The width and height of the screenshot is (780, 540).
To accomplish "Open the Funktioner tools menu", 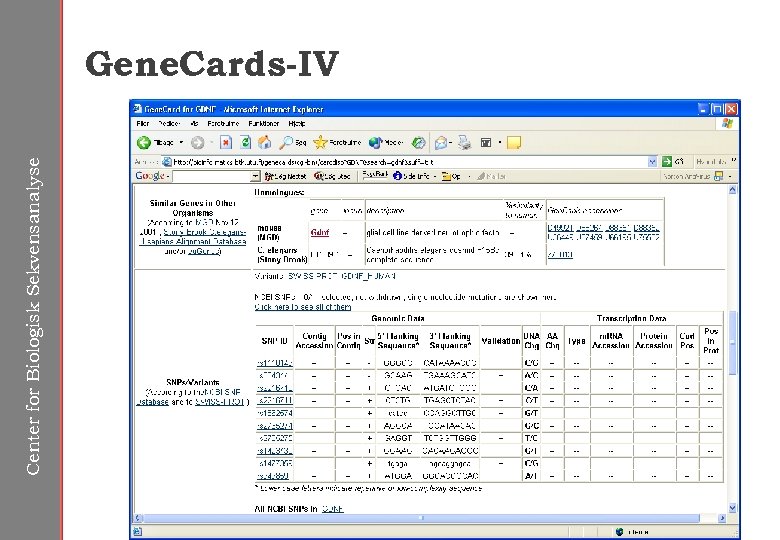I will click(264, 123).
